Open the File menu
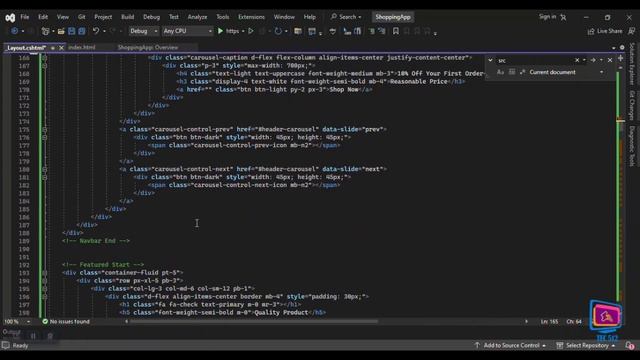The image size is (640, 360). 25,17
